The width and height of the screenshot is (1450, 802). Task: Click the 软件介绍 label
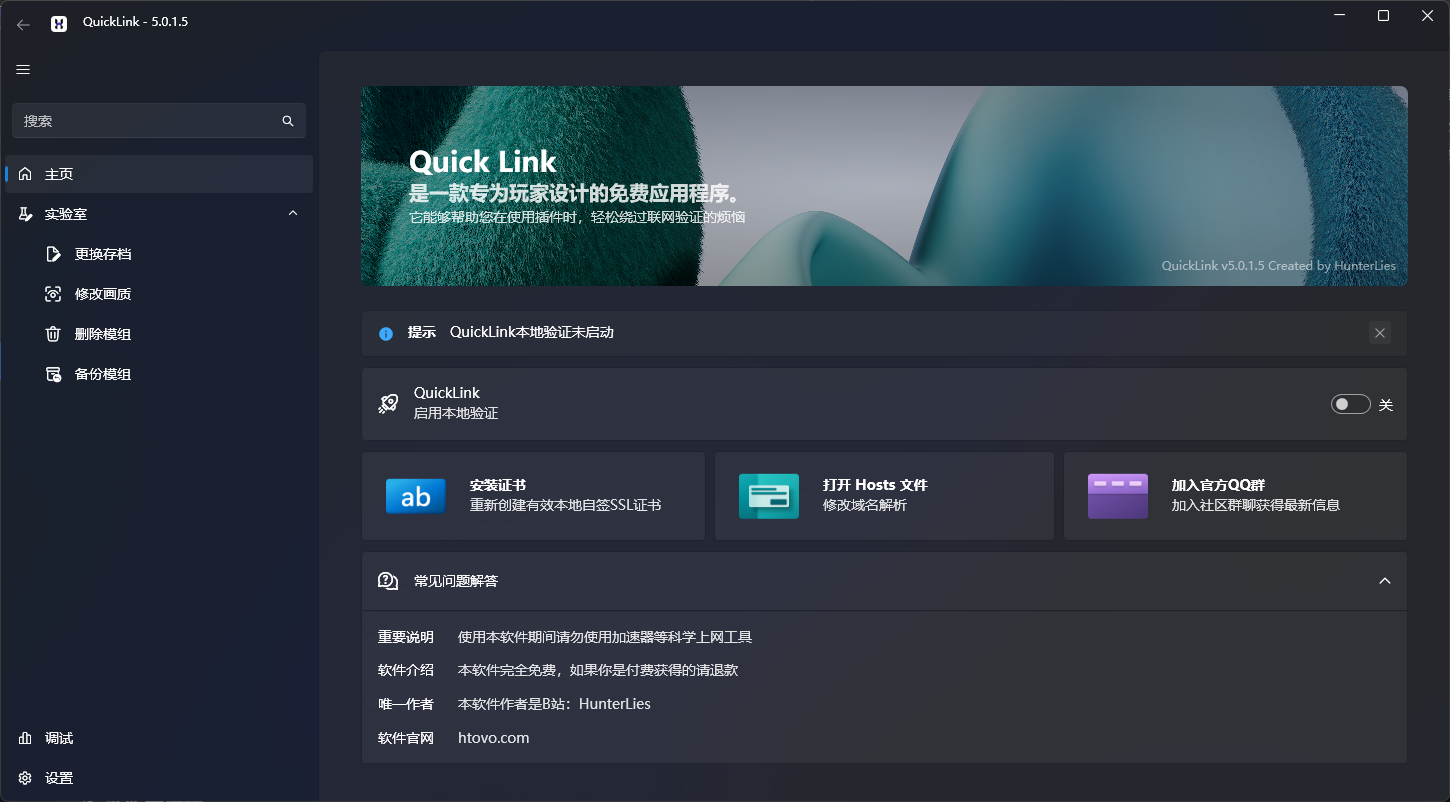pyautogui.click(x=406, y=670)
